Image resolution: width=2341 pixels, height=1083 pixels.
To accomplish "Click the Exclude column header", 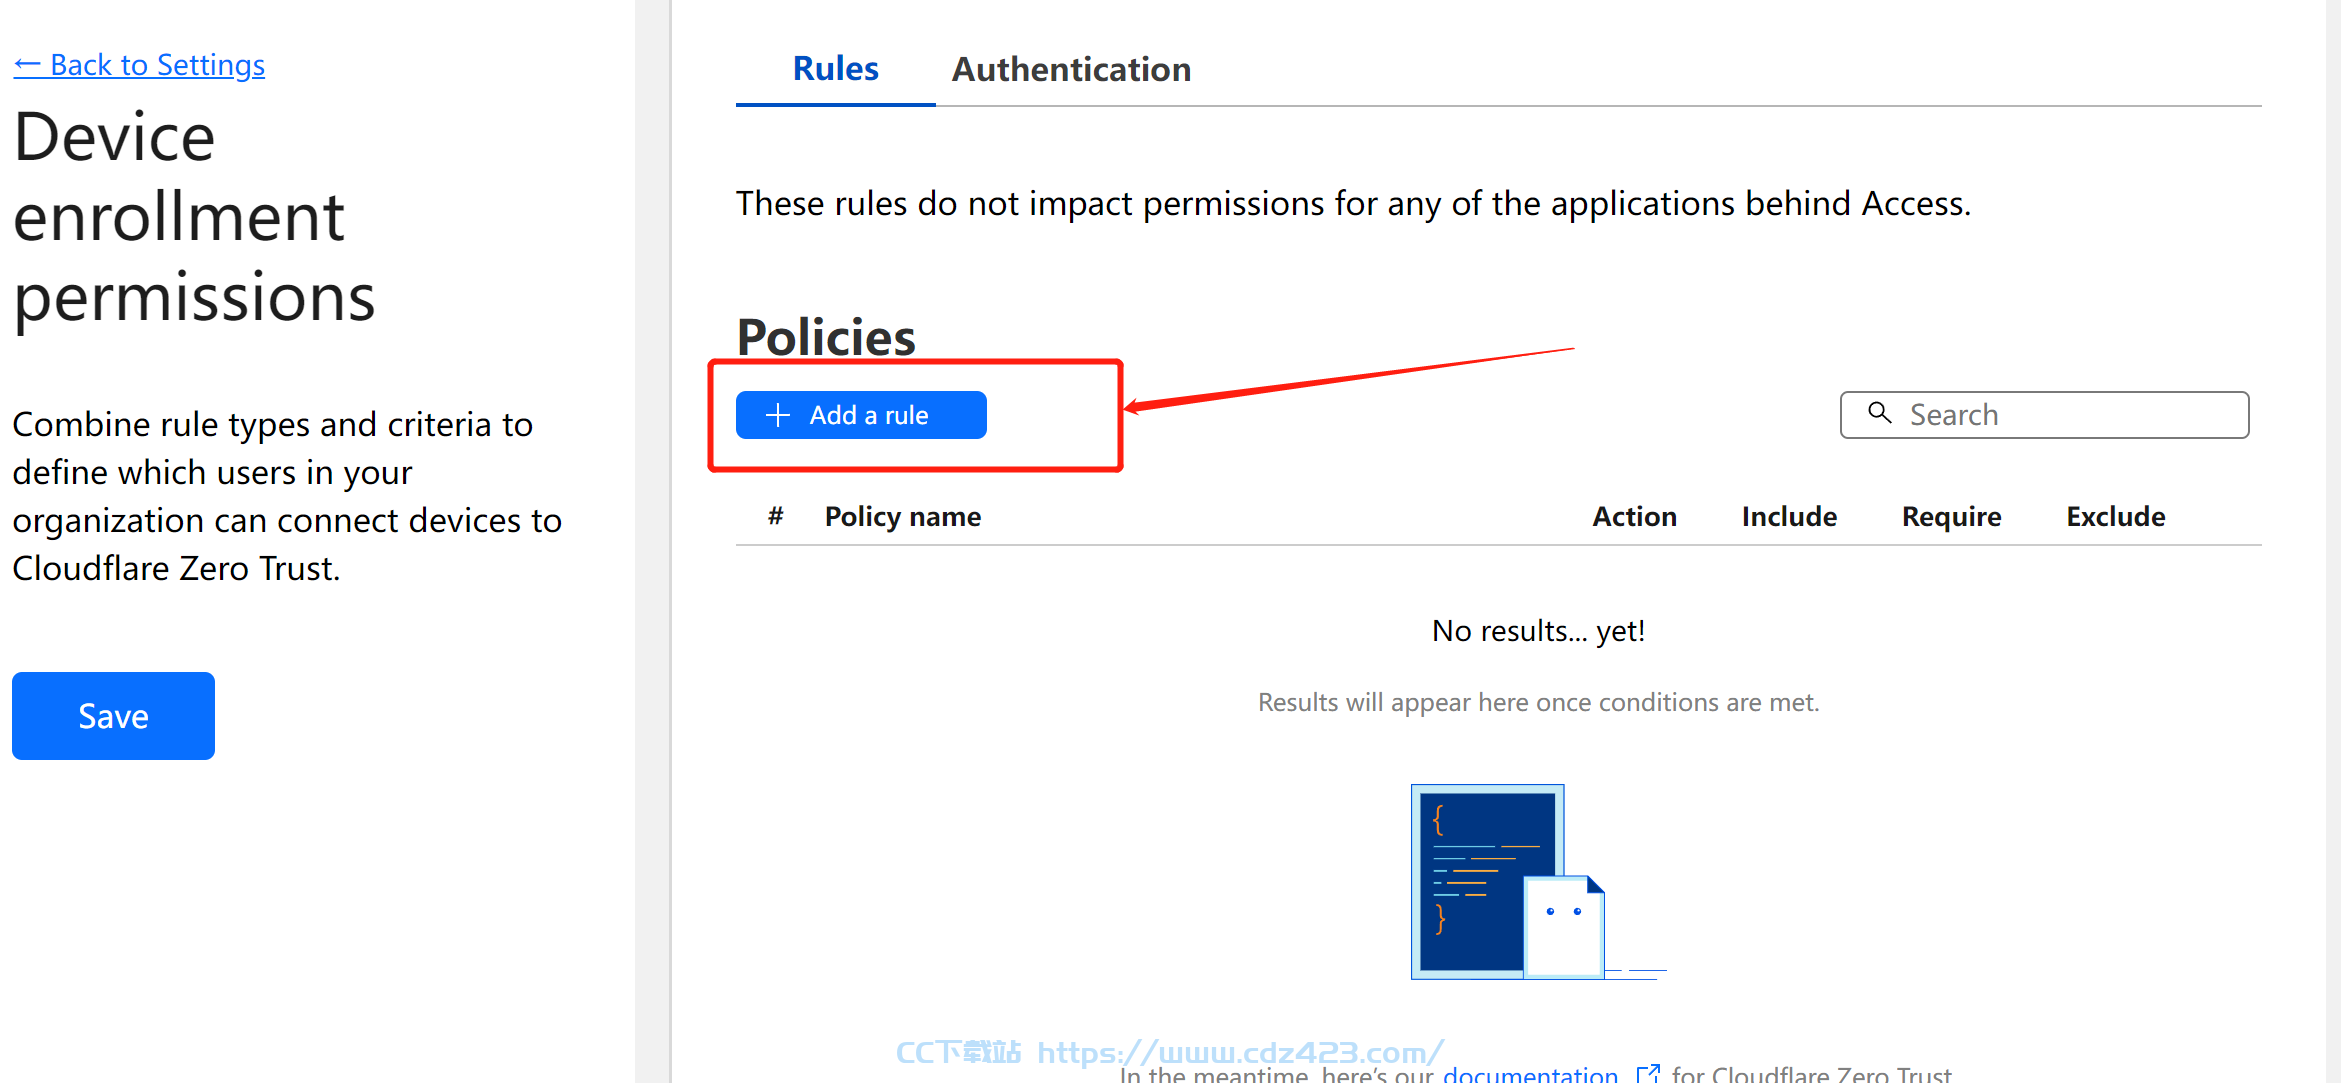I will click(2116, 516).
